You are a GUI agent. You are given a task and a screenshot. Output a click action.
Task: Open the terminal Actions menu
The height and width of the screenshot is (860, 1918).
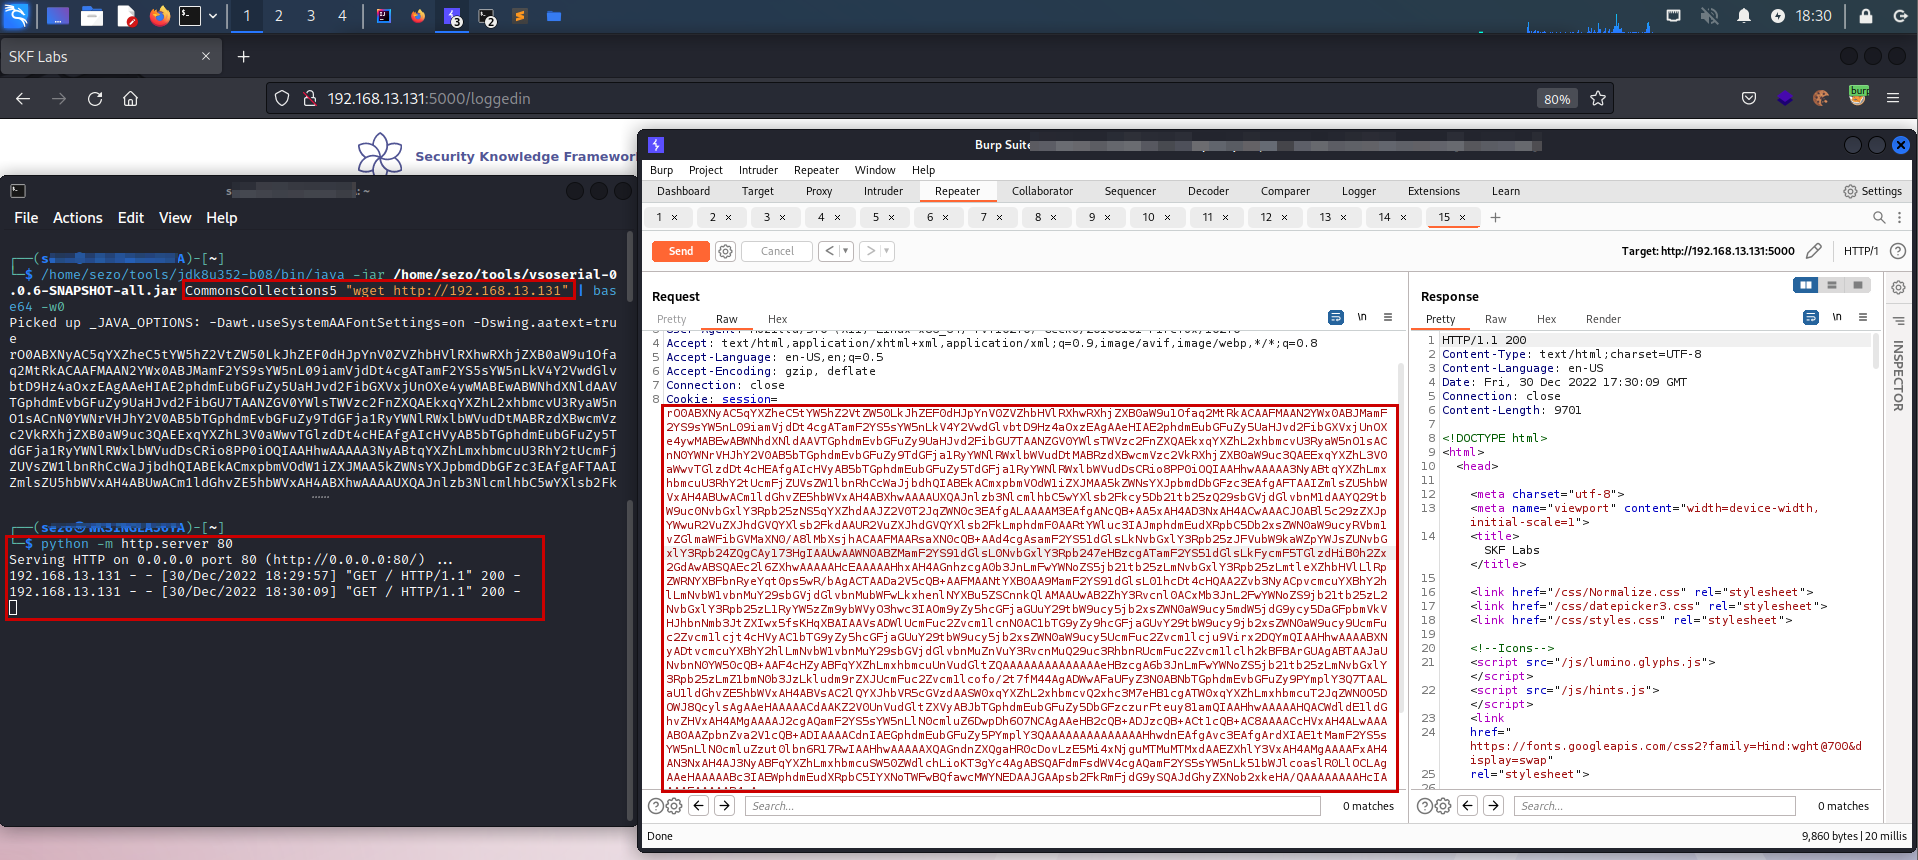tap(78, 218)
